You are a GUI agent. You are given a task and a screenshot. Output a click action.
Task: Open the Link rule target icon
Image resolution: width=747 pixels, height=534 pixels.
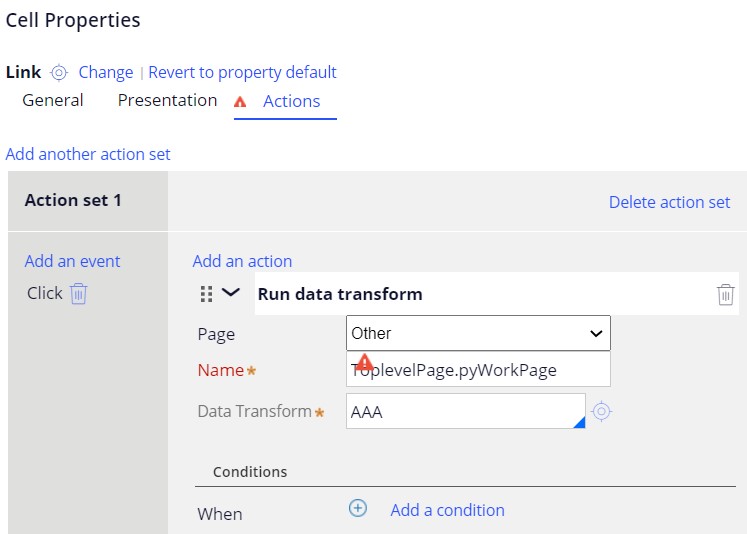point(59,73)
